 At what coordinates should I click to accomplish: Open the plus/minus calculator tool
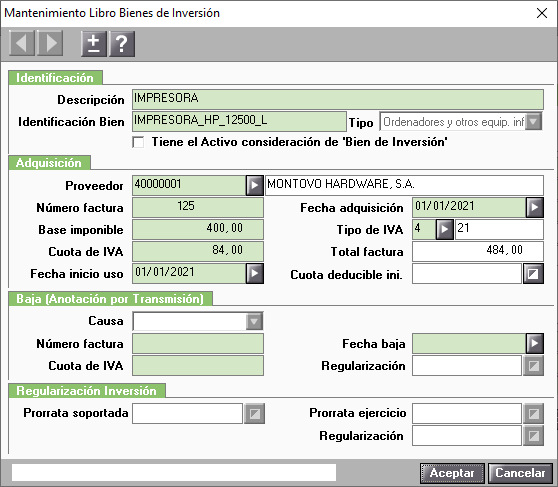pos(94,43)
